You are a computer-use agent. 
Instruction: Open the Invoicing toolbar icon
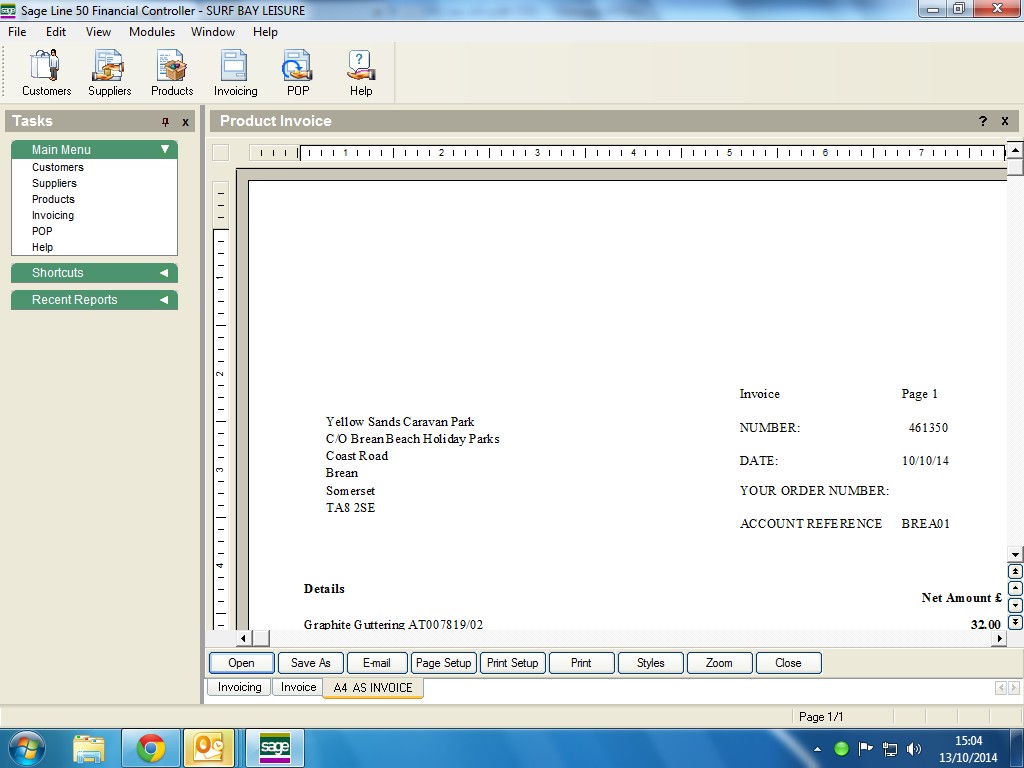click(235, 73)
